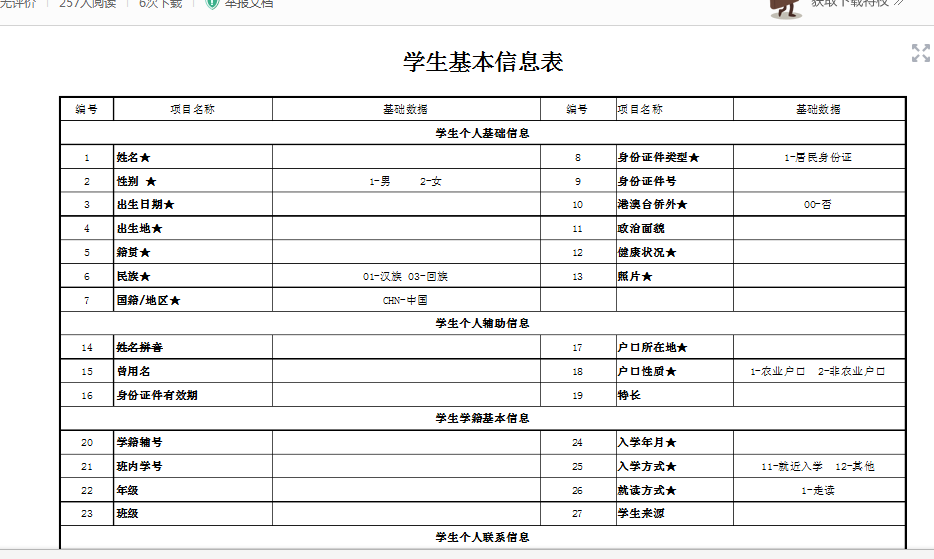
Task: Click the 就读方式★ label
Action: click(x=646, y=490)
